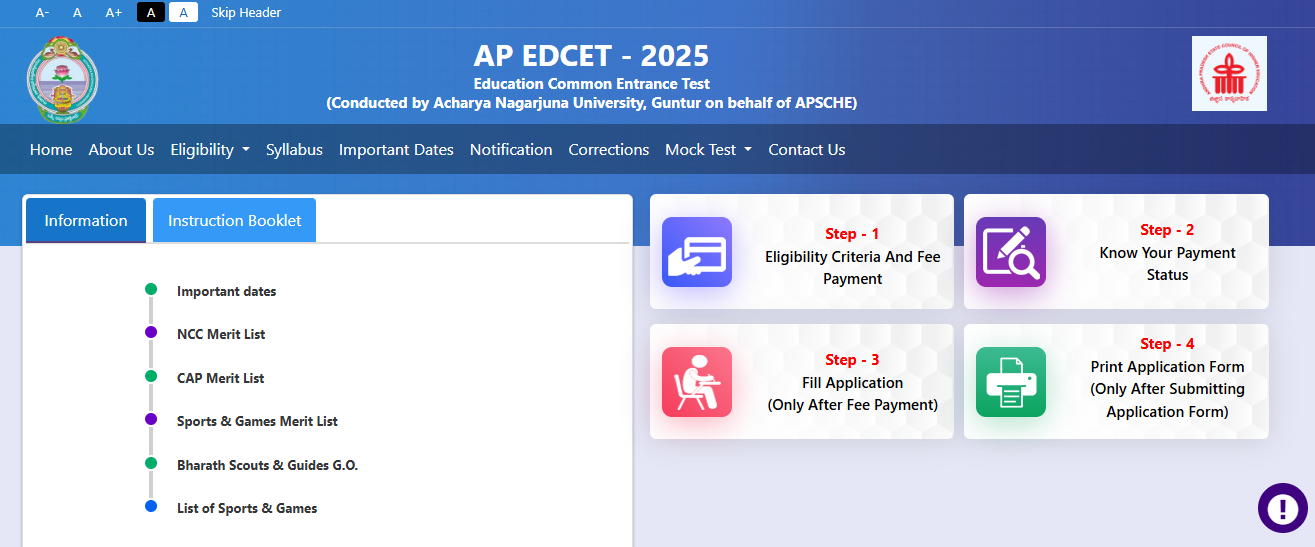Click the Skip Header link
Image resolution: width=1315 pixels, height=547 pixels.
(246, 13)
